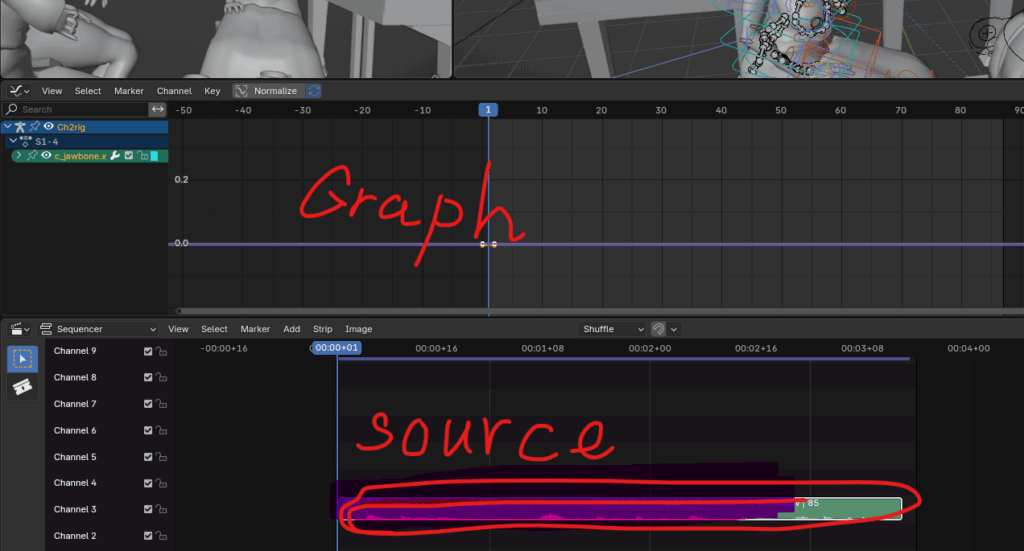The image size is (1024, 551).
Task: Toggle the c_jawbone.x channel checkbox
Action: 129,156
